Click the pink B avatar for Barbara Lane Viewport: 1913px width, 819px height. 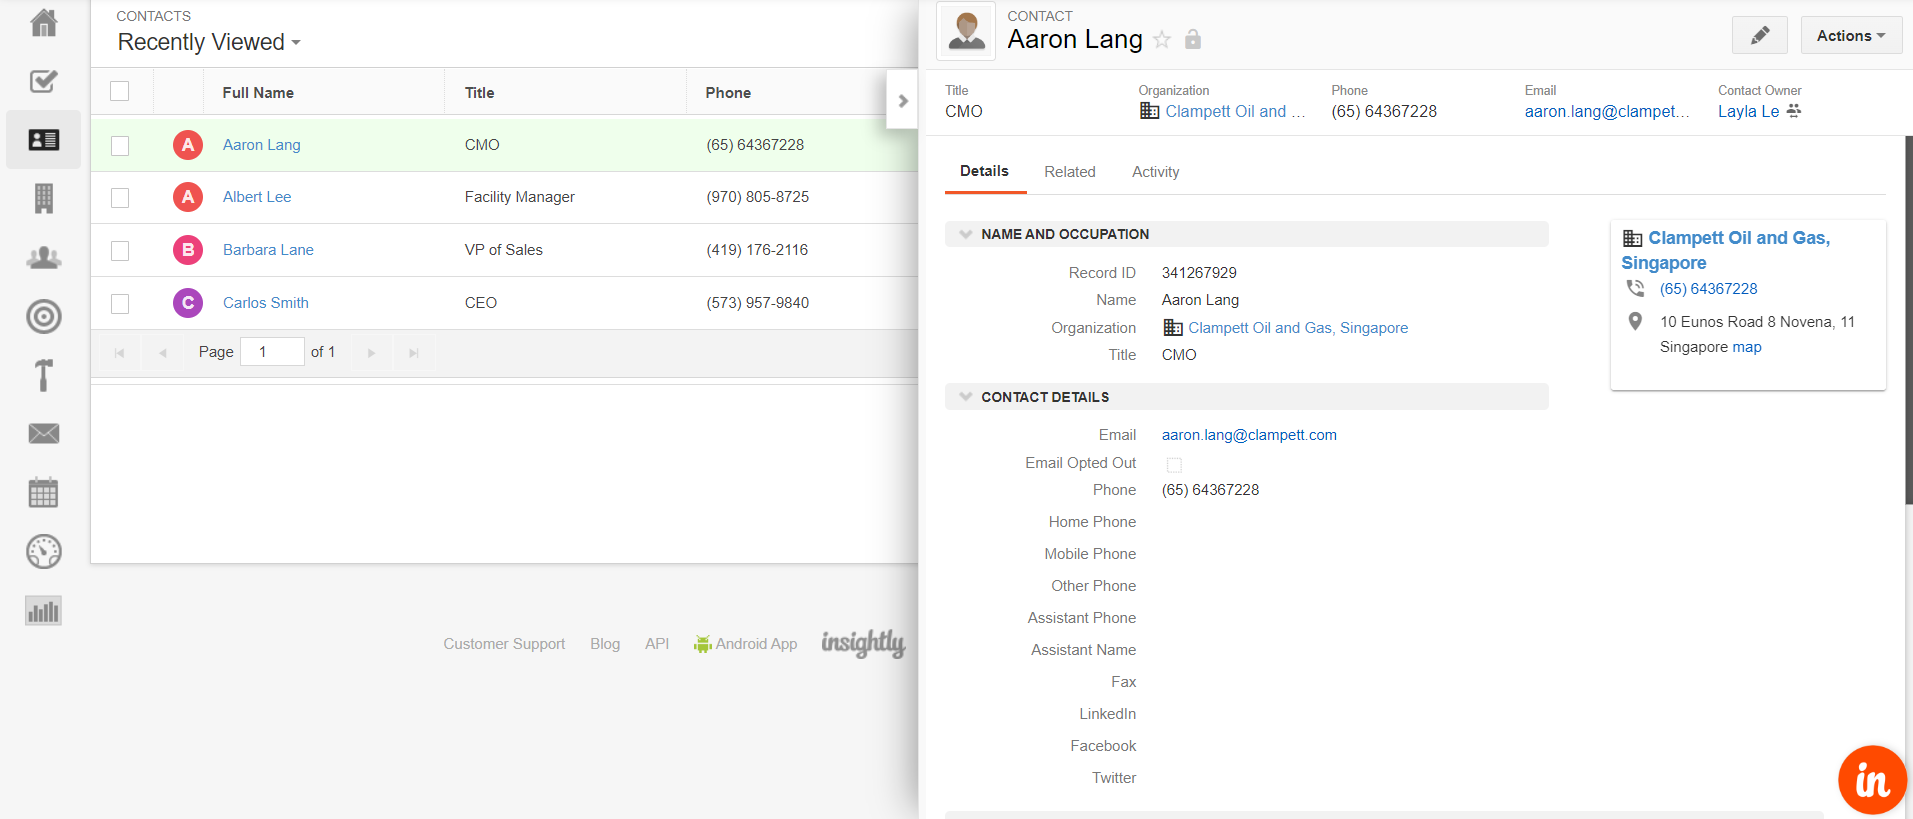(188, 250)
